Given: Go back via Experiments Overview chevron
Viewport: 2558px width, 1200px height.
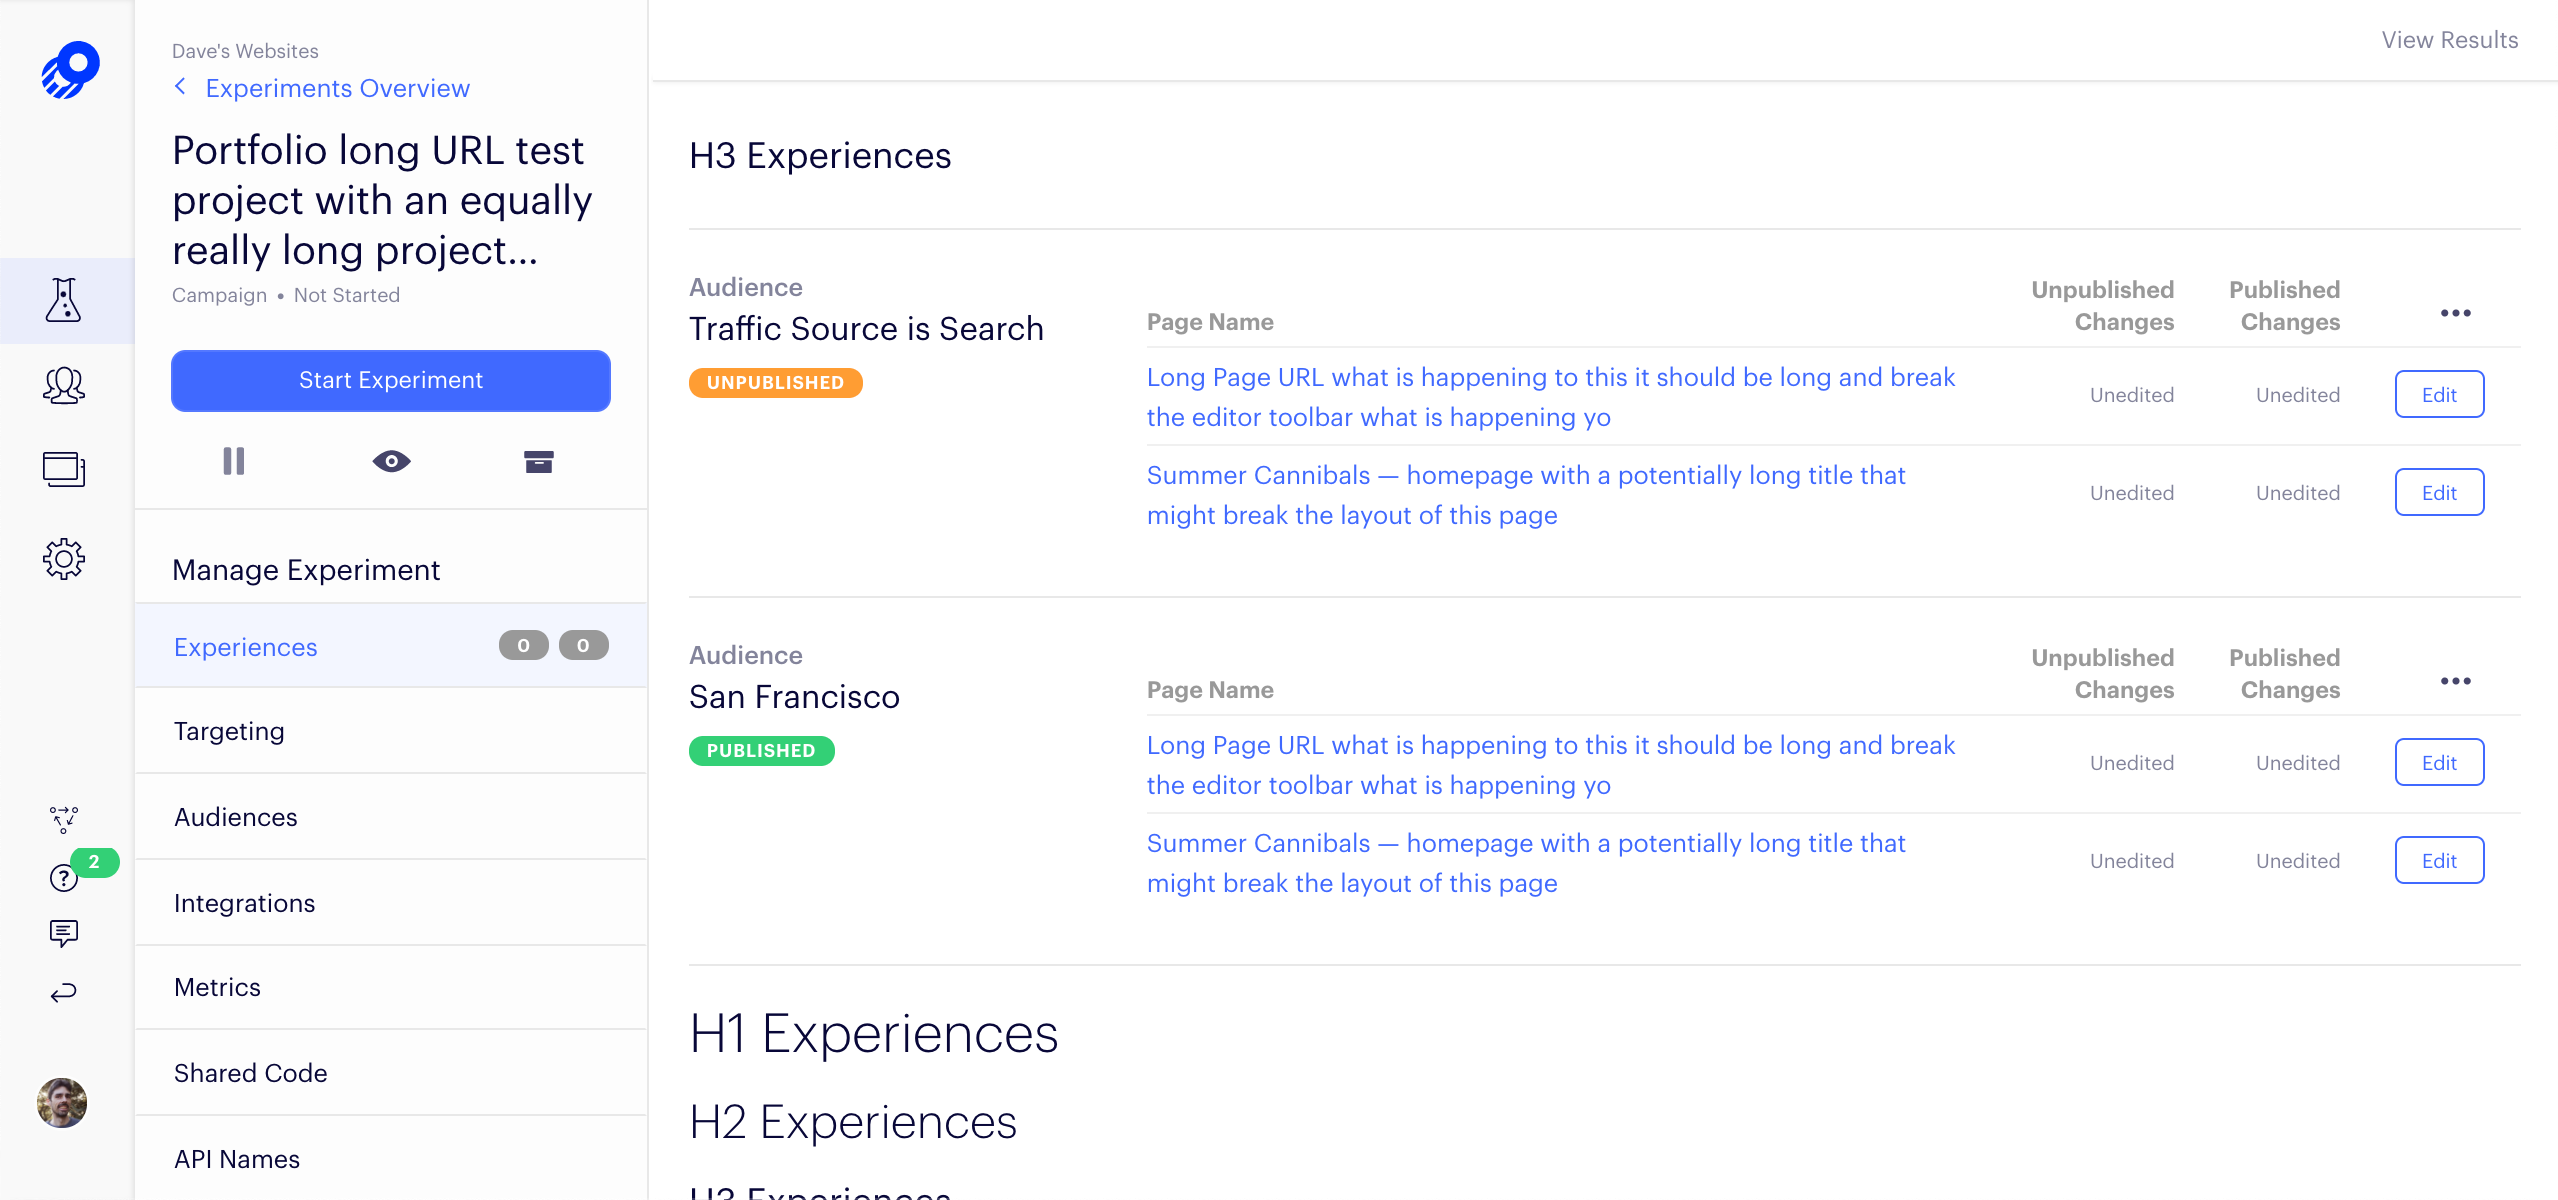Looking at the screenshot, I should 181,87.
